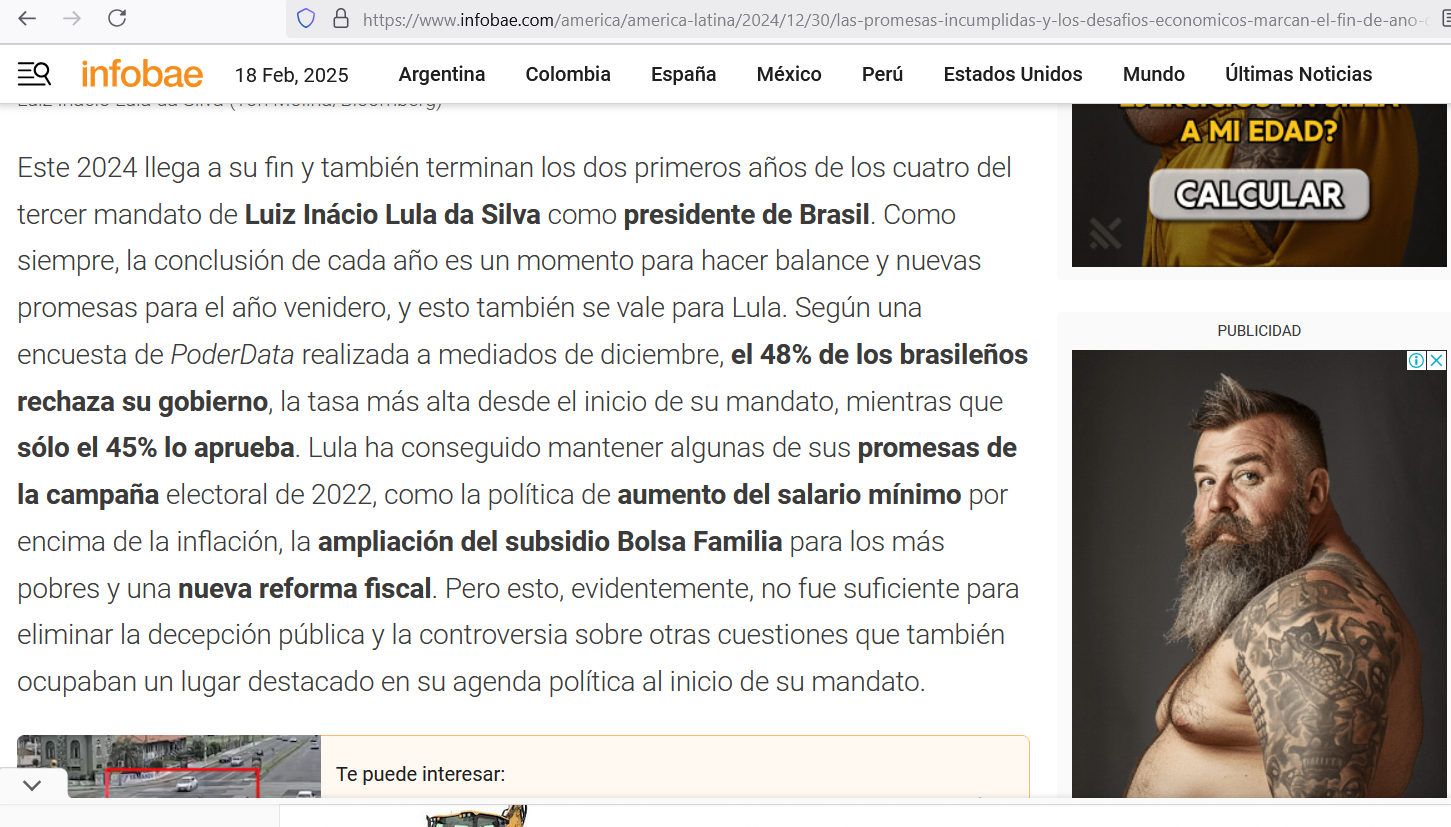Click the site security padlock icon
Image resolution: width=1451 pixels, height=827 pixels.
pos(341,18)
